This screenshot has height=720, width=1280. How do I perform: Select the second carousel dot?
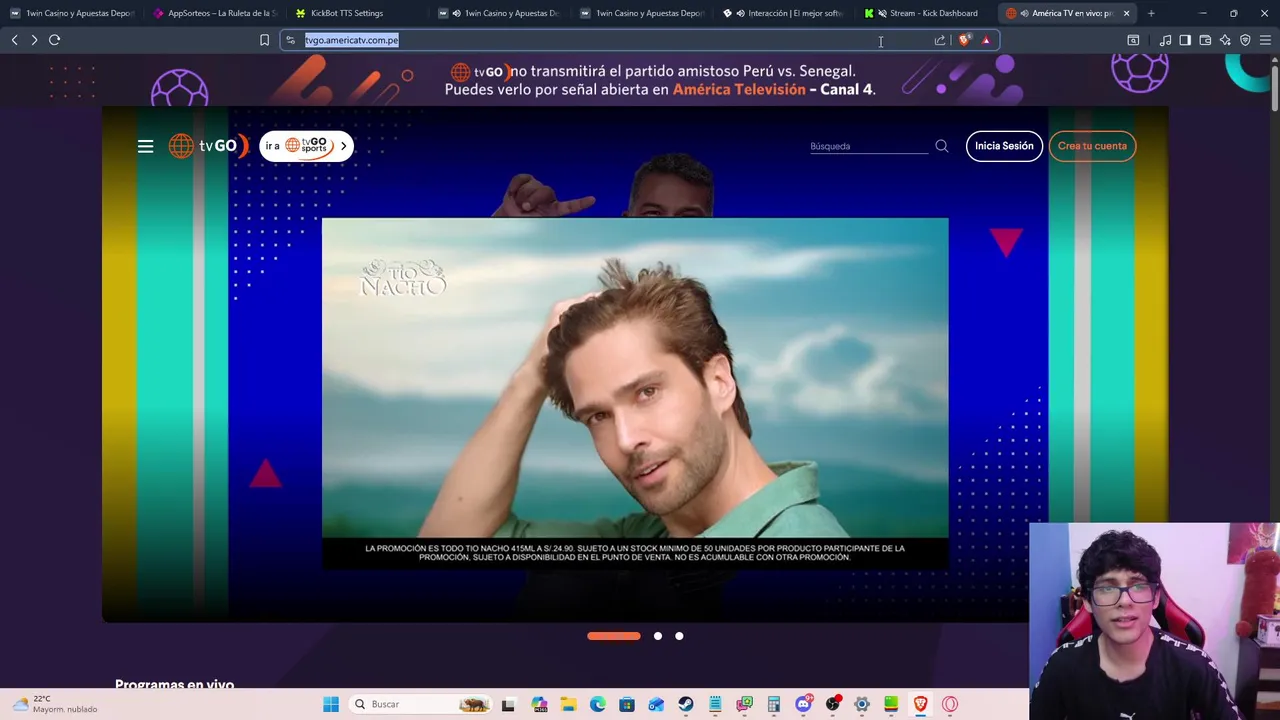coord(658,636)
